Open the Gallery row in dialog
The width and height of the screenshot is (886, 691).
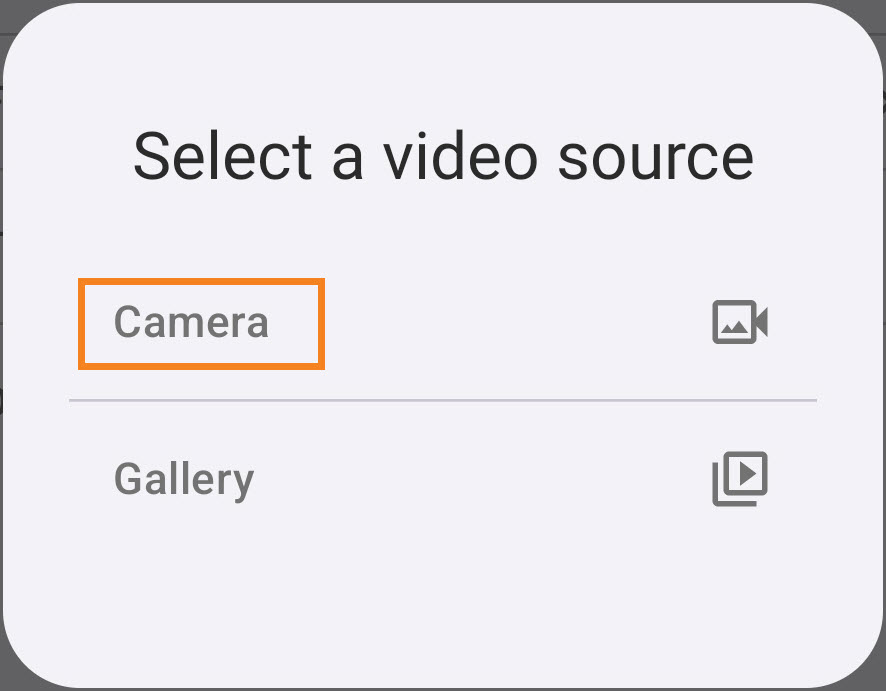coord(443,479)
